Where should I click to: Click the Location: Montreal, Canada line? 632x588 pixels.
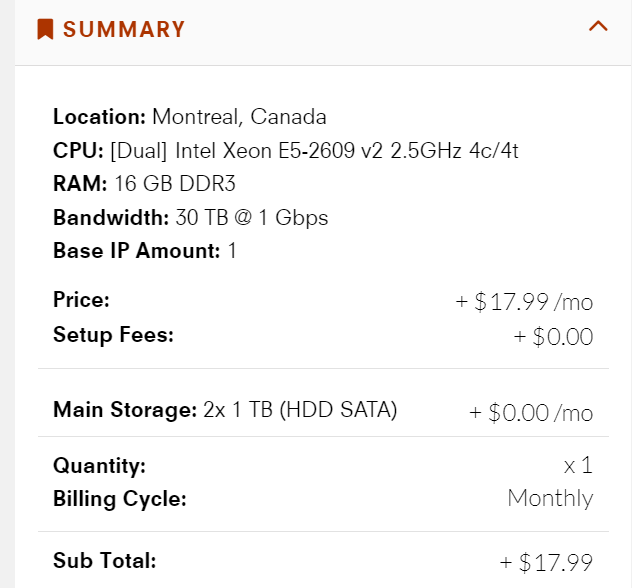(190, 117)
